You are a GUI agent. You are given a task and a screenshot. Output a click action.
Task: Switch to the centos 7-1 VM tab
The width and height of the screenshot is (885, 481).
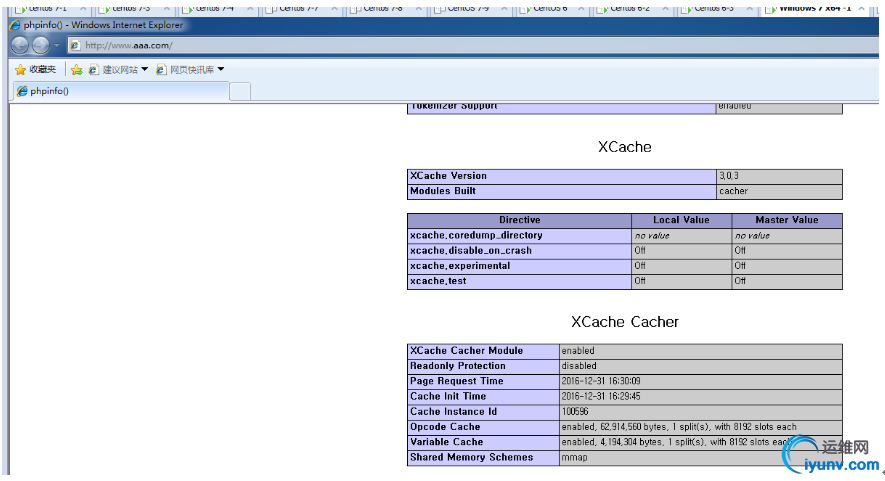point(48,8)
